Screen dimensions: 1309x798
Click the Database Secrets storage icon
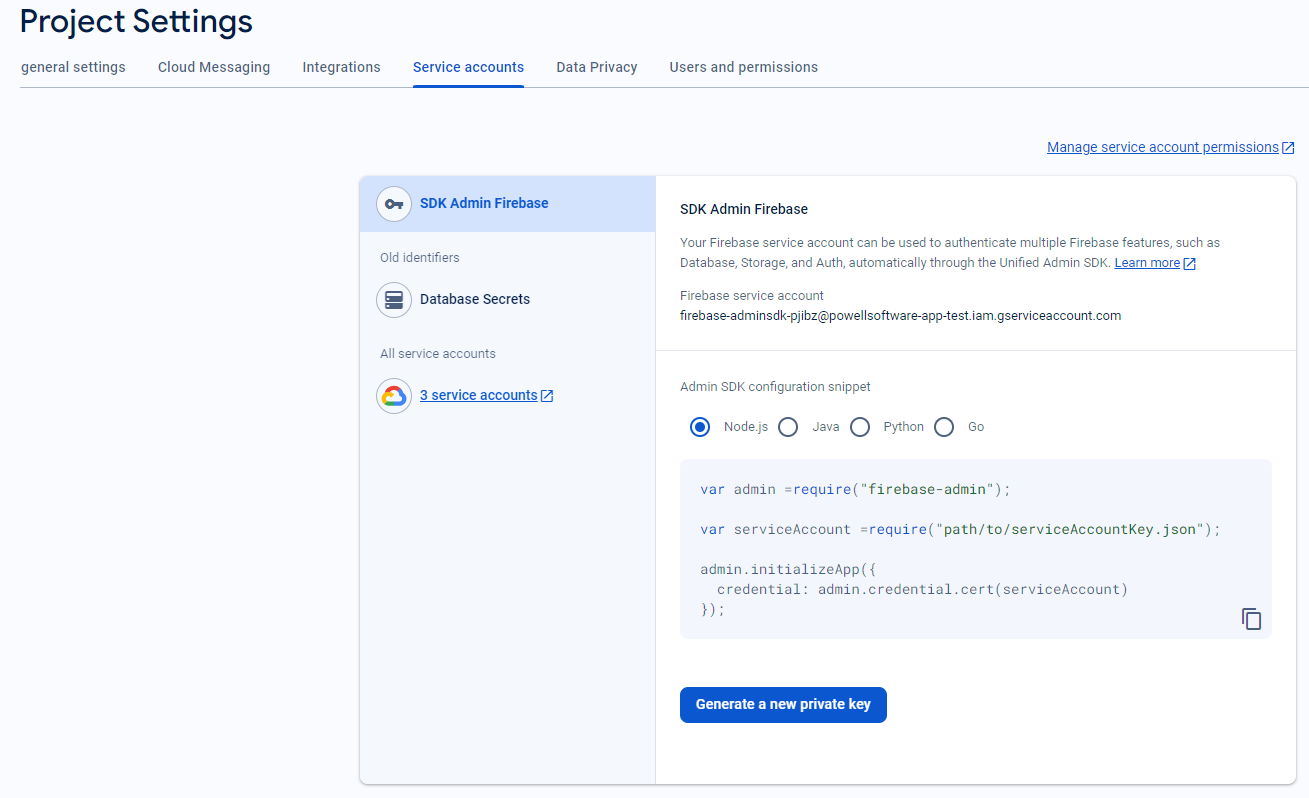point(394,299)
